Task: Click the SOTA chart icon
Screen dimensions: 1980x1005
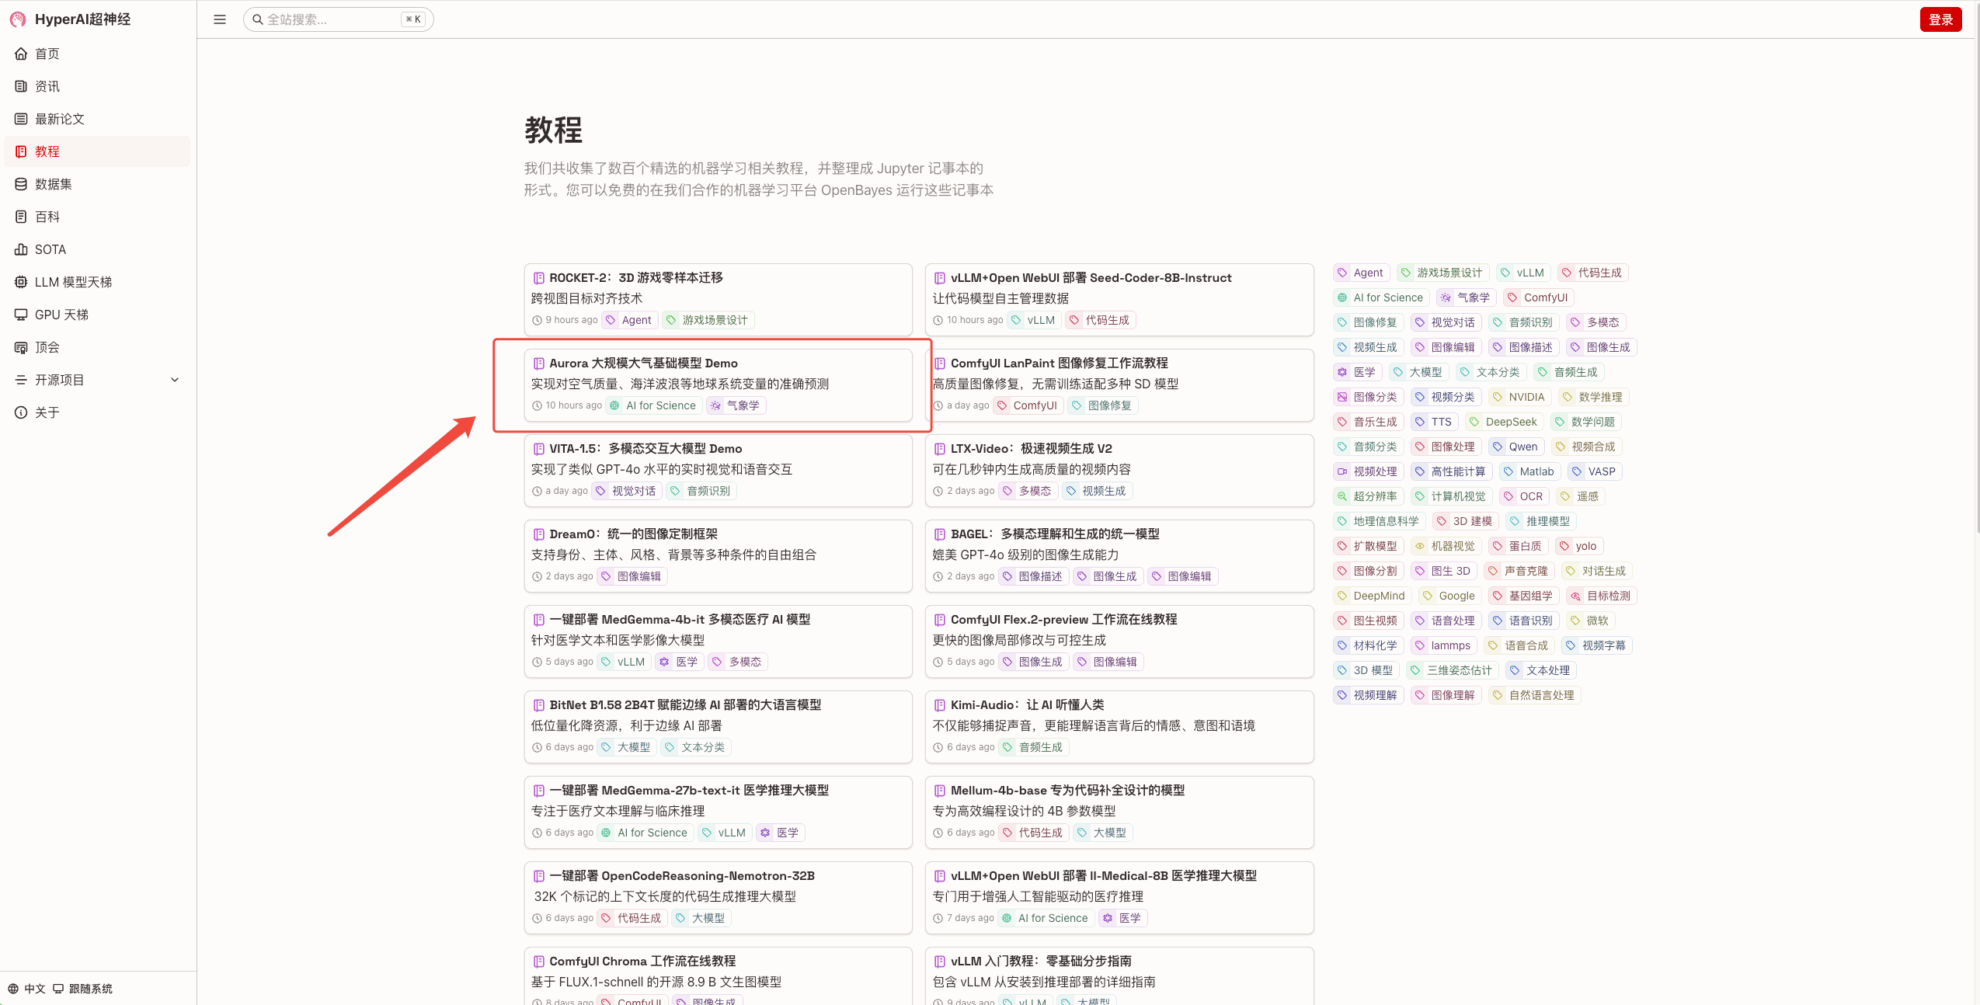Action: click(21, 250)
